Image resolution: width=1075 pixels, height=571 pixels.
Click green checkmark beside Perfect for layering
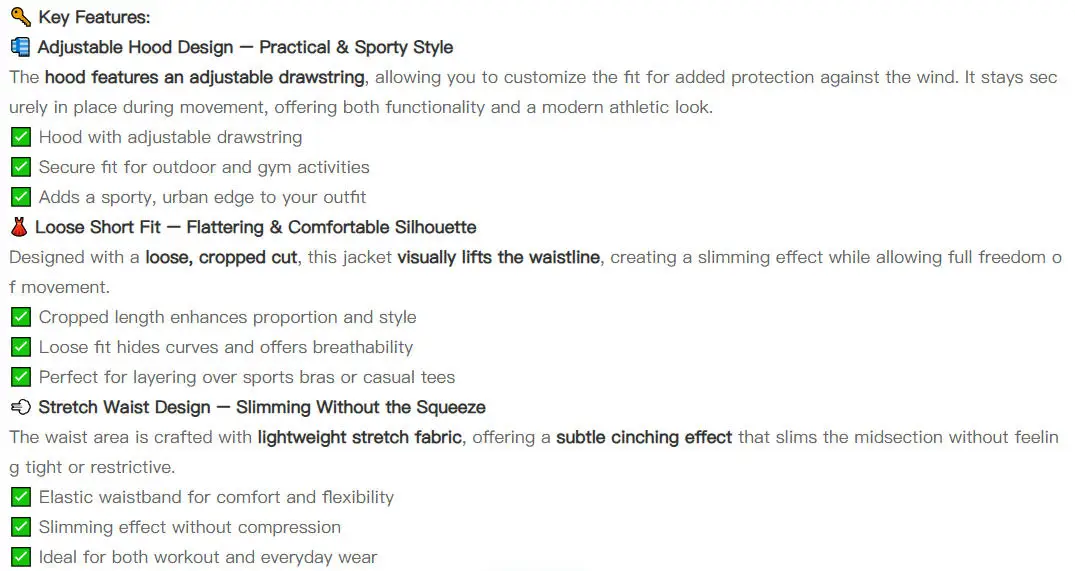[x=21, y=377]
